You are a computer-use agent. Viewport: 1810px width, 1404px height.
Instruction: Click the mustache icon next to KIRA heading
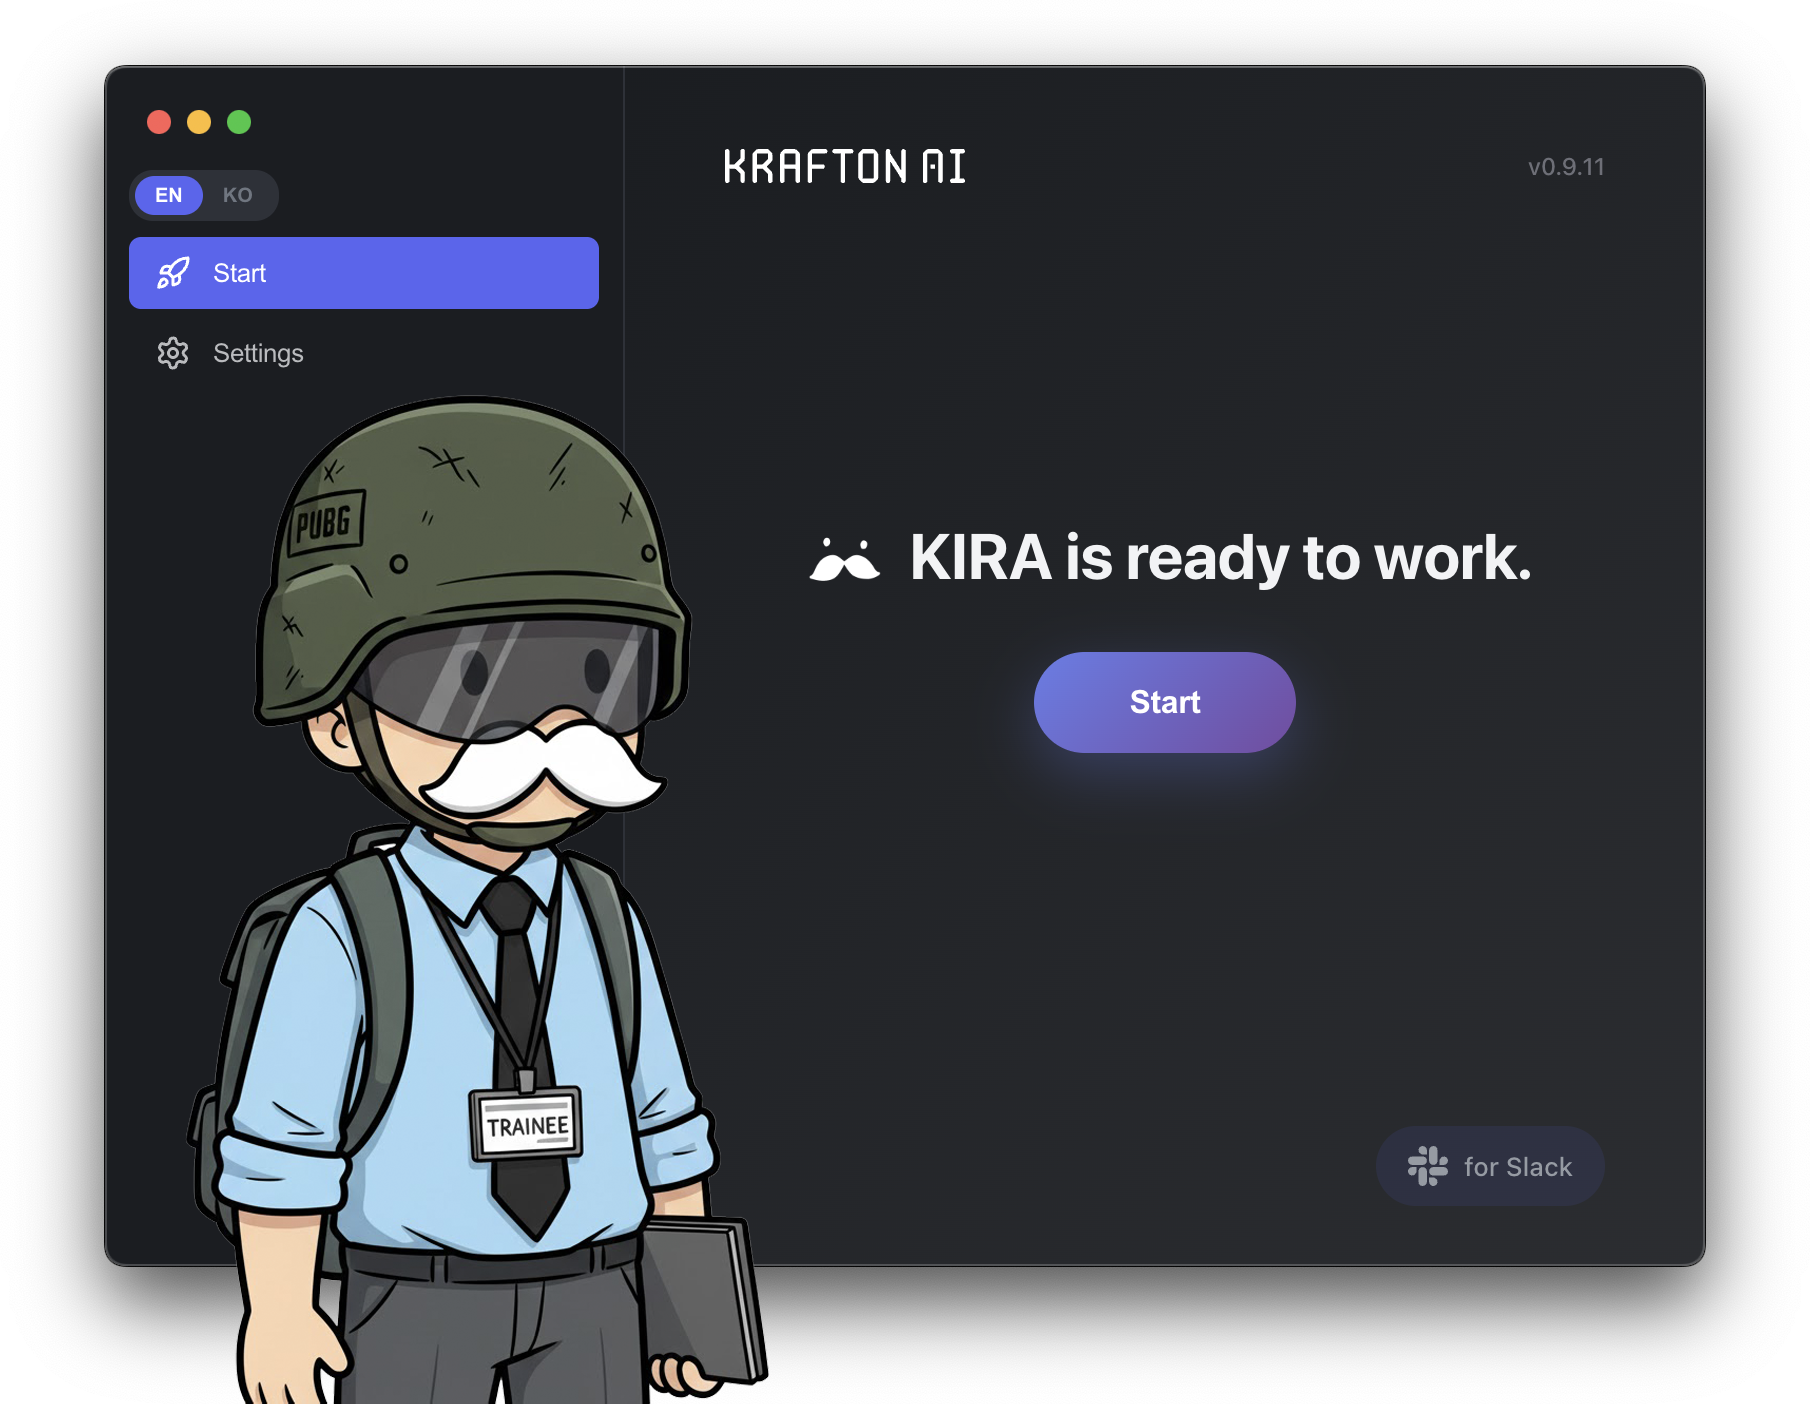click(x=846, y=560)
